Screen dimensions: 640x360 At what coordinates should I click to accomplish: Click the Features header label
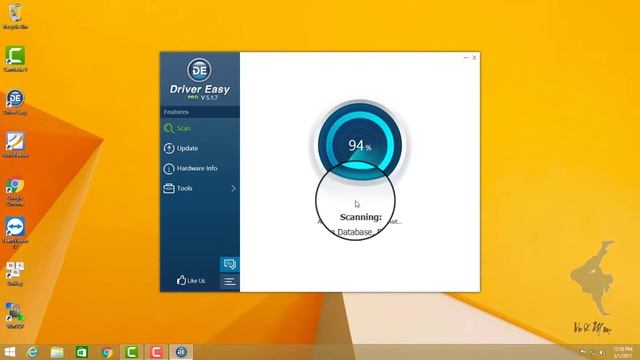pos(176,112)
